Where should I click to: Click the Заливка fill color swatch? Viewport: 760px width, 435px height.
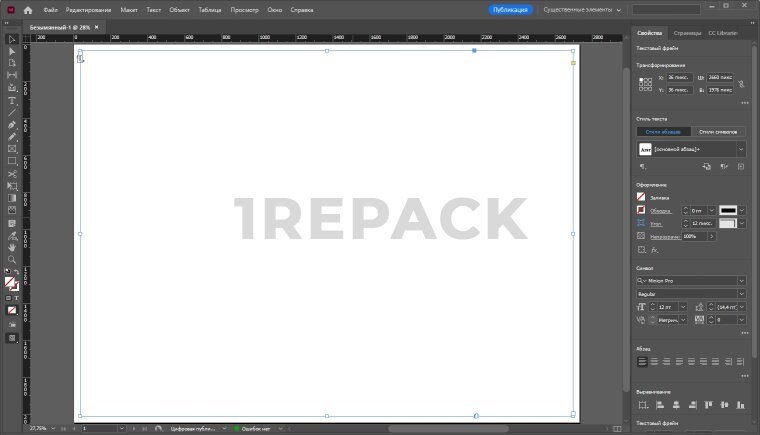(x=641, y=197)
